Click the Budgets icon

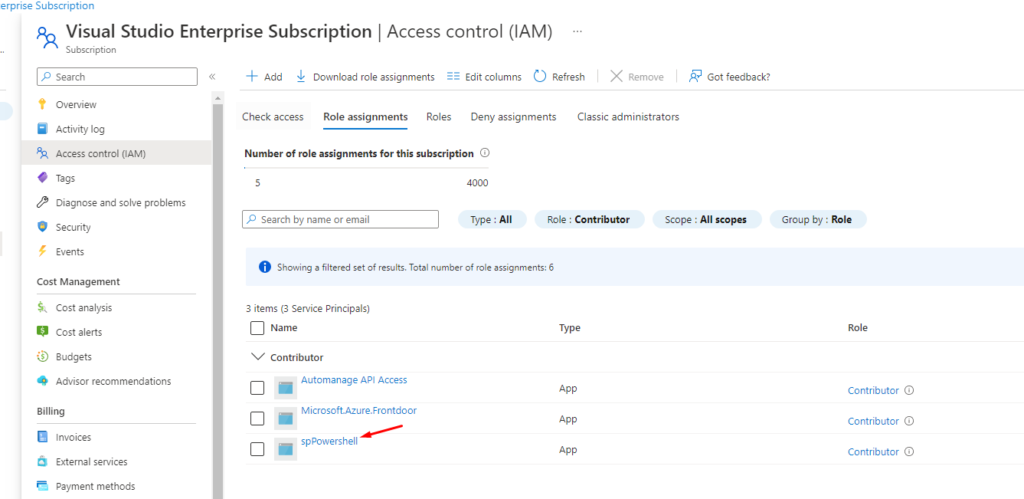click(42, 357)
